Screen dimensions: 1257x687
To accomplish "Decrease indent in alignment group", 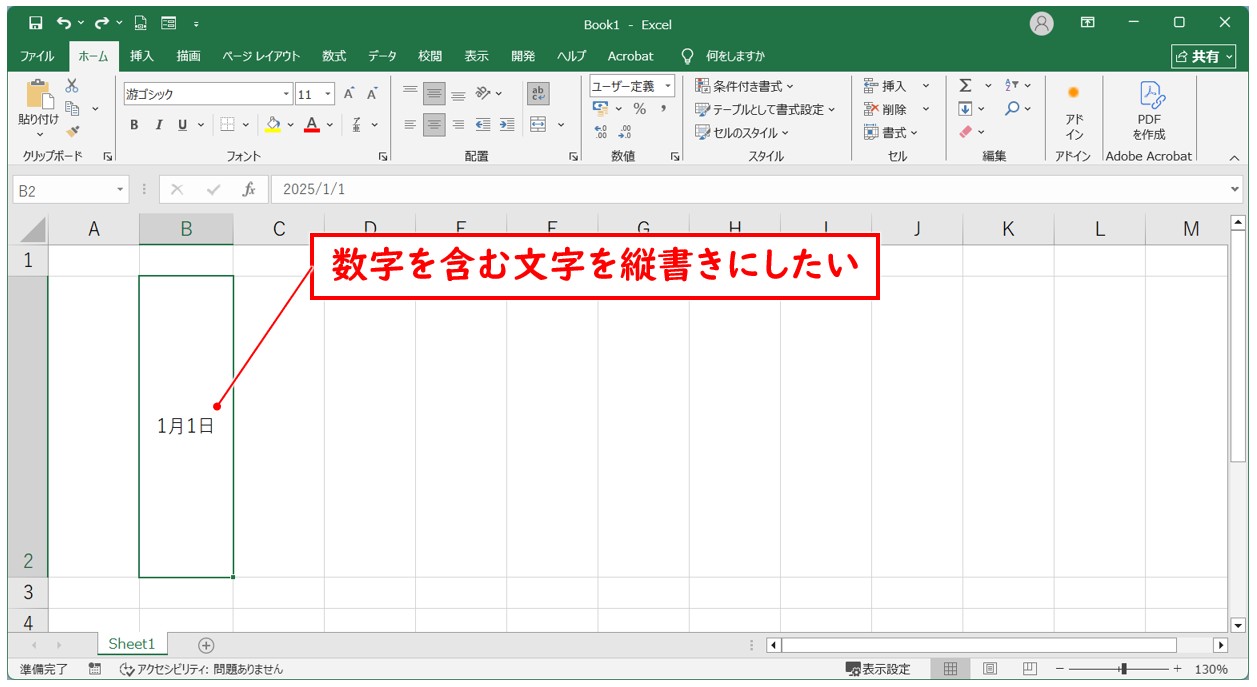I will point(483,125).
